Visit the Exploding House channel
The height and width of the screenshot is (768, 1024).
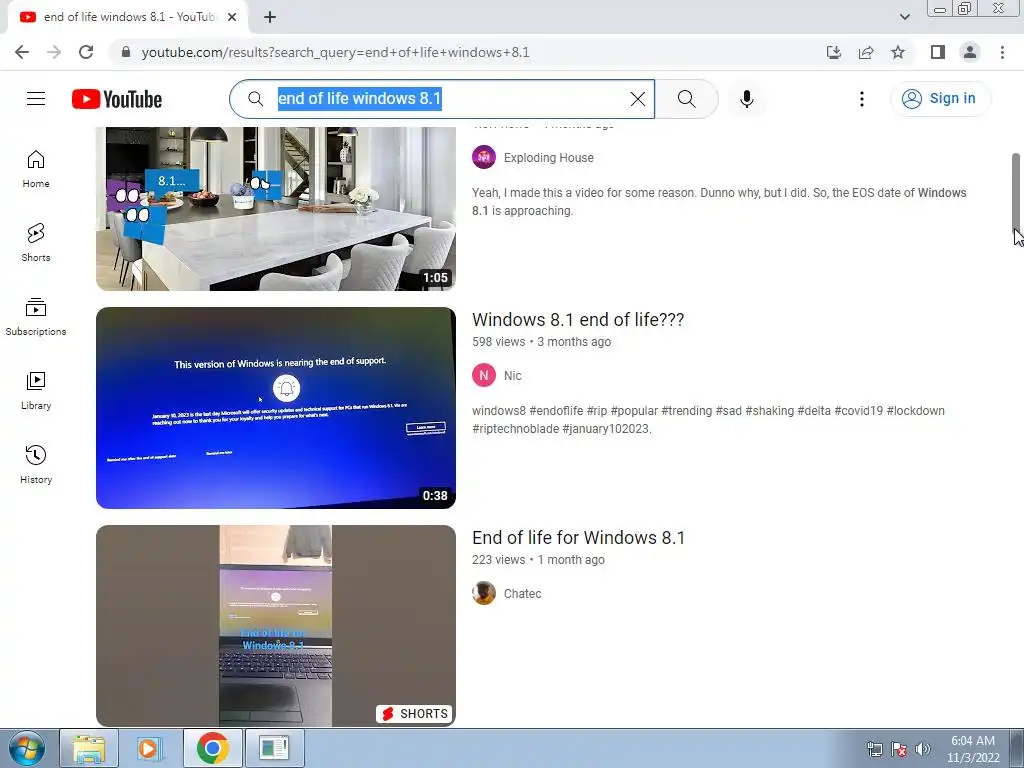(549, 157)
